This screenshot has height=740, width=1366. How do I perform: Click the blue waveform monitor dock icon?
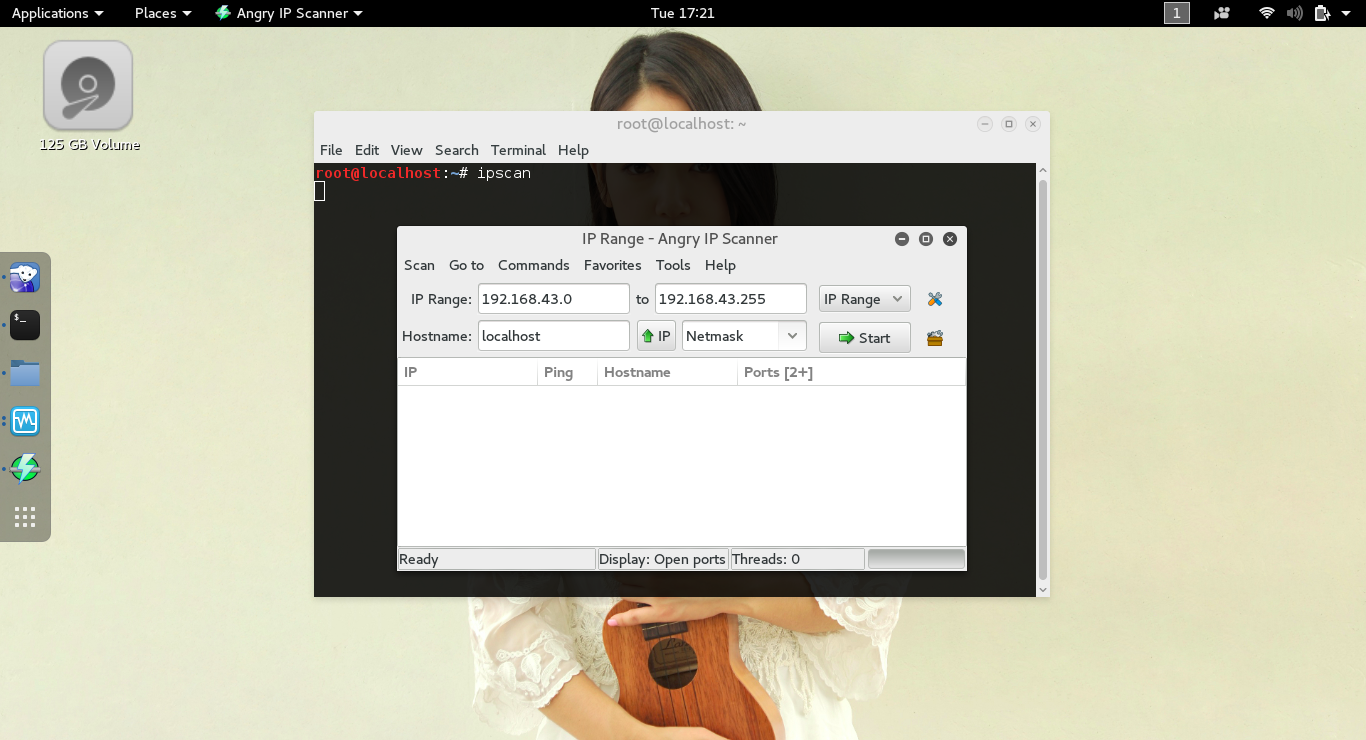coord(25,421)
